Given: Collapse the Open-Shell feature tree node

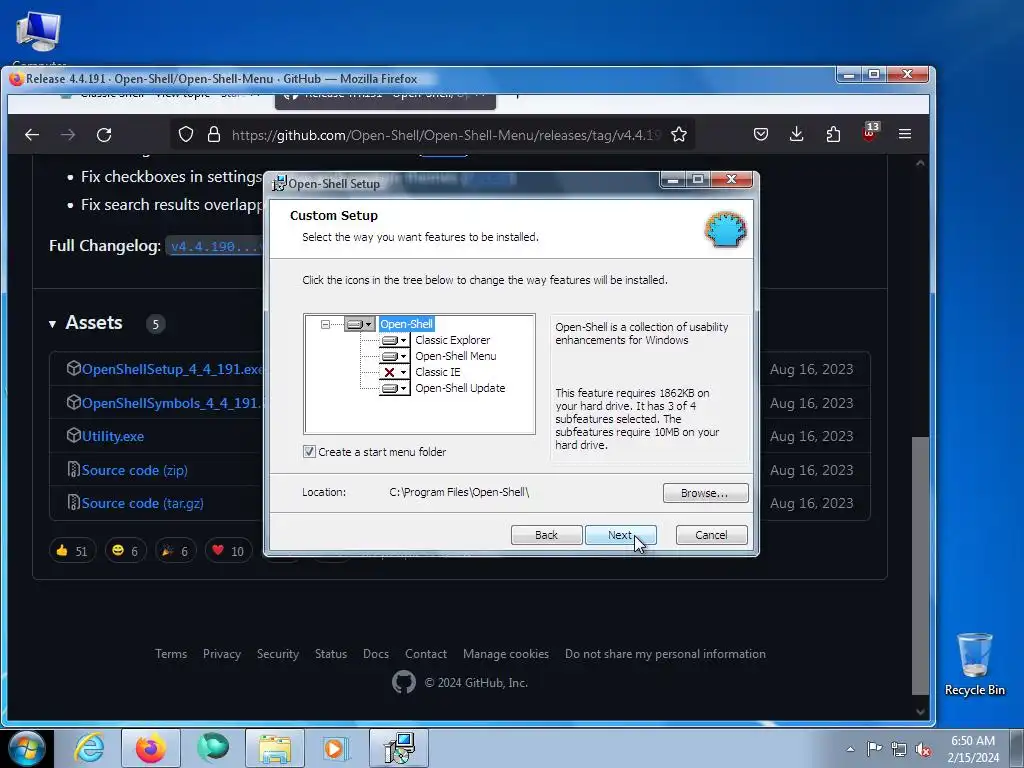Looking at the screenshot, I should coord(325,324).
